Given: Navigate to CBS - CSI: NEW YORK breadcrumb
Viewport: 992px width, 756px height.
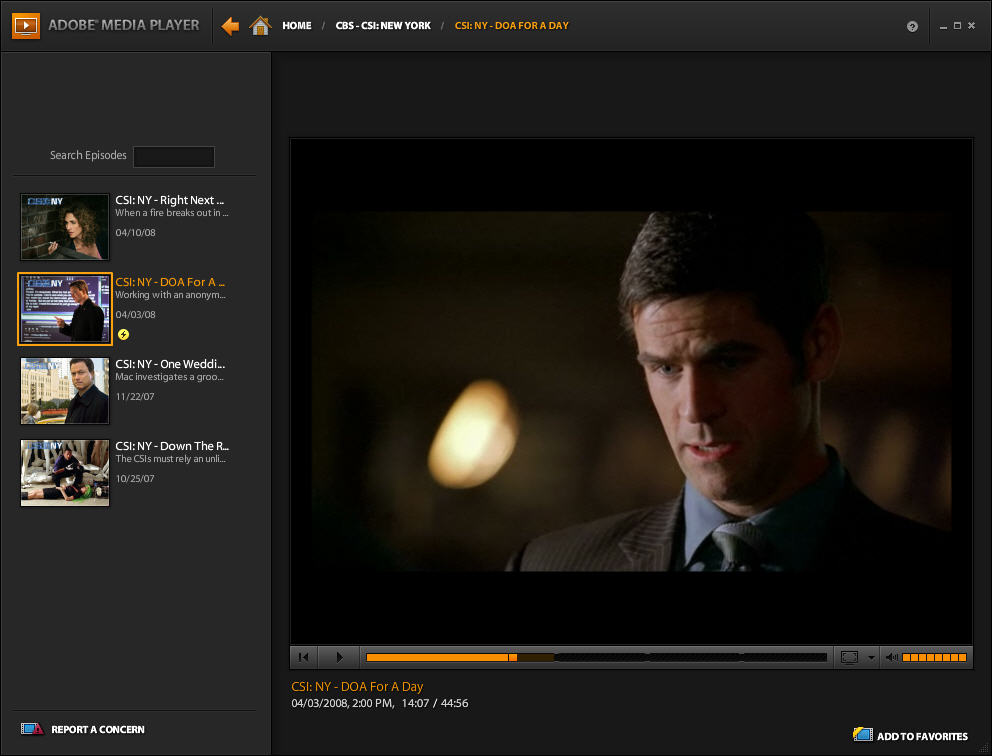Looking at the screenshot, I should pyautogui.click(x=383, y=25).
